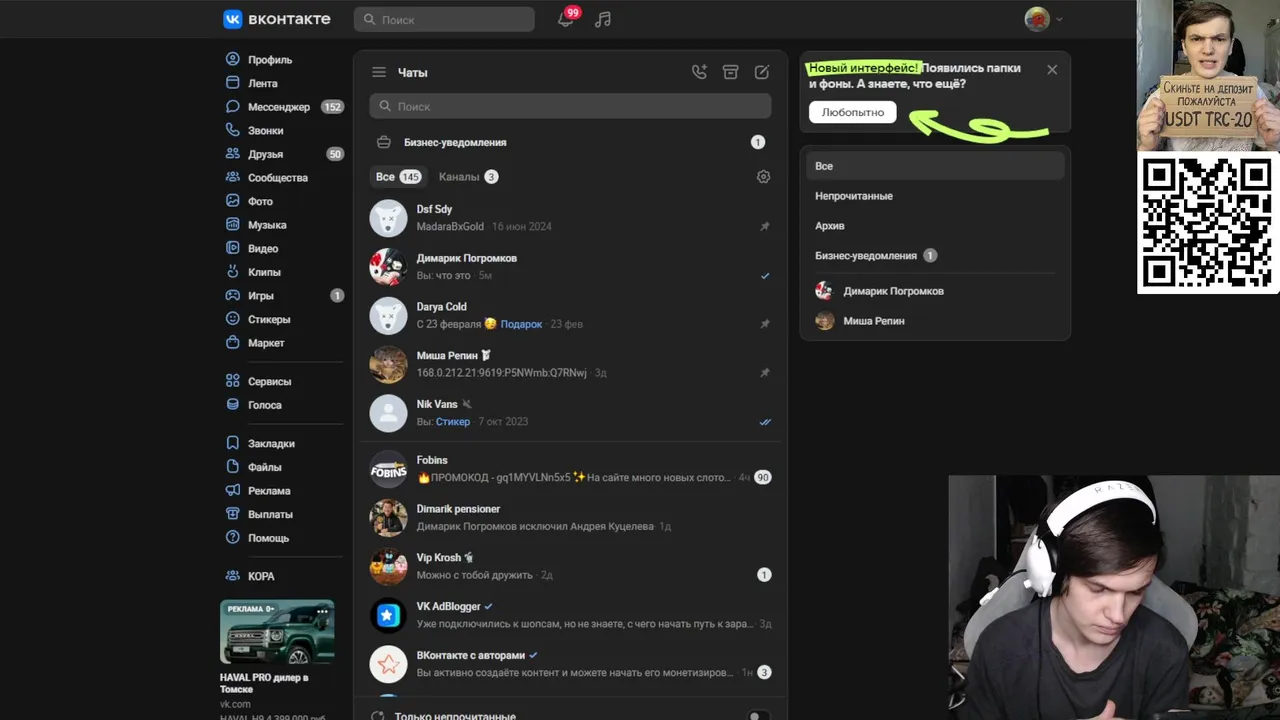Click the Маркет sidebar icon
This screenshot has width=1280, height=720.
coord(232,343)
